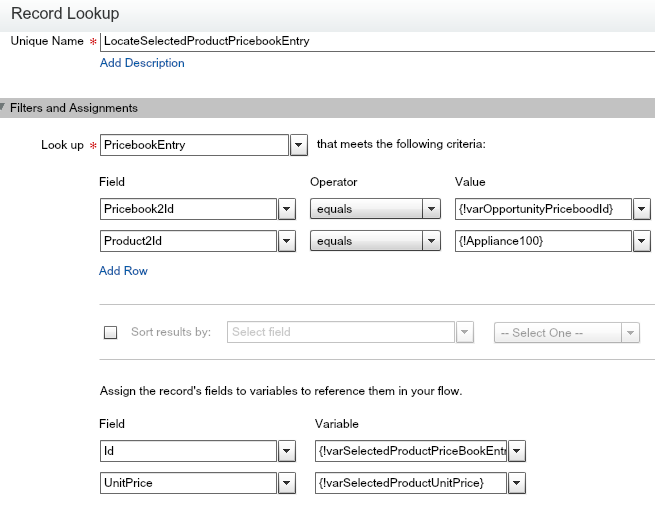
Task: Open operator dropdown in the Pricebook2Id row
Action: tap(432, 209)
